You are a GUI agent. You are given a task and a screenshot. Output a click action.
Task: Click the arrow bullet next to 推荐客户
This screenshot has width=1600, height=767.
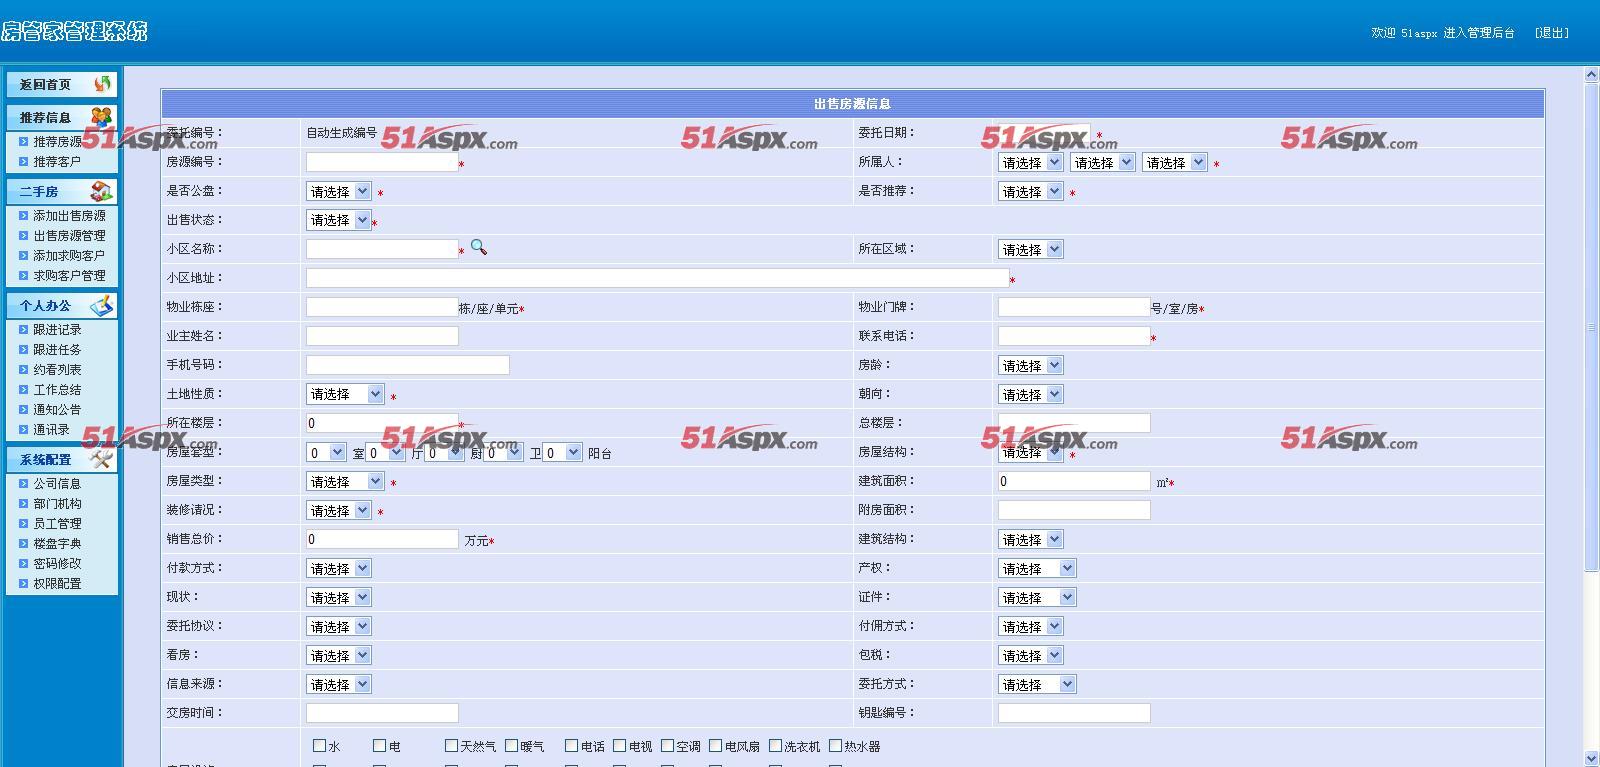tap(24, 161)
